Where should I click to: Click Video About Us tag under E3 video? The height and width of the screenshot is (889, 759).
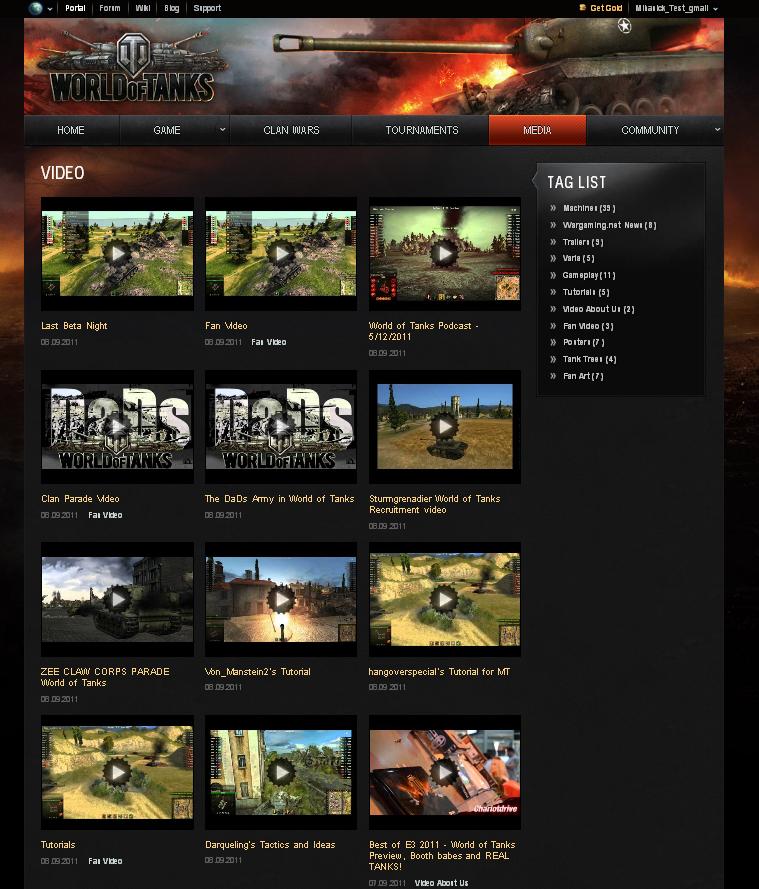pos(442,883)
